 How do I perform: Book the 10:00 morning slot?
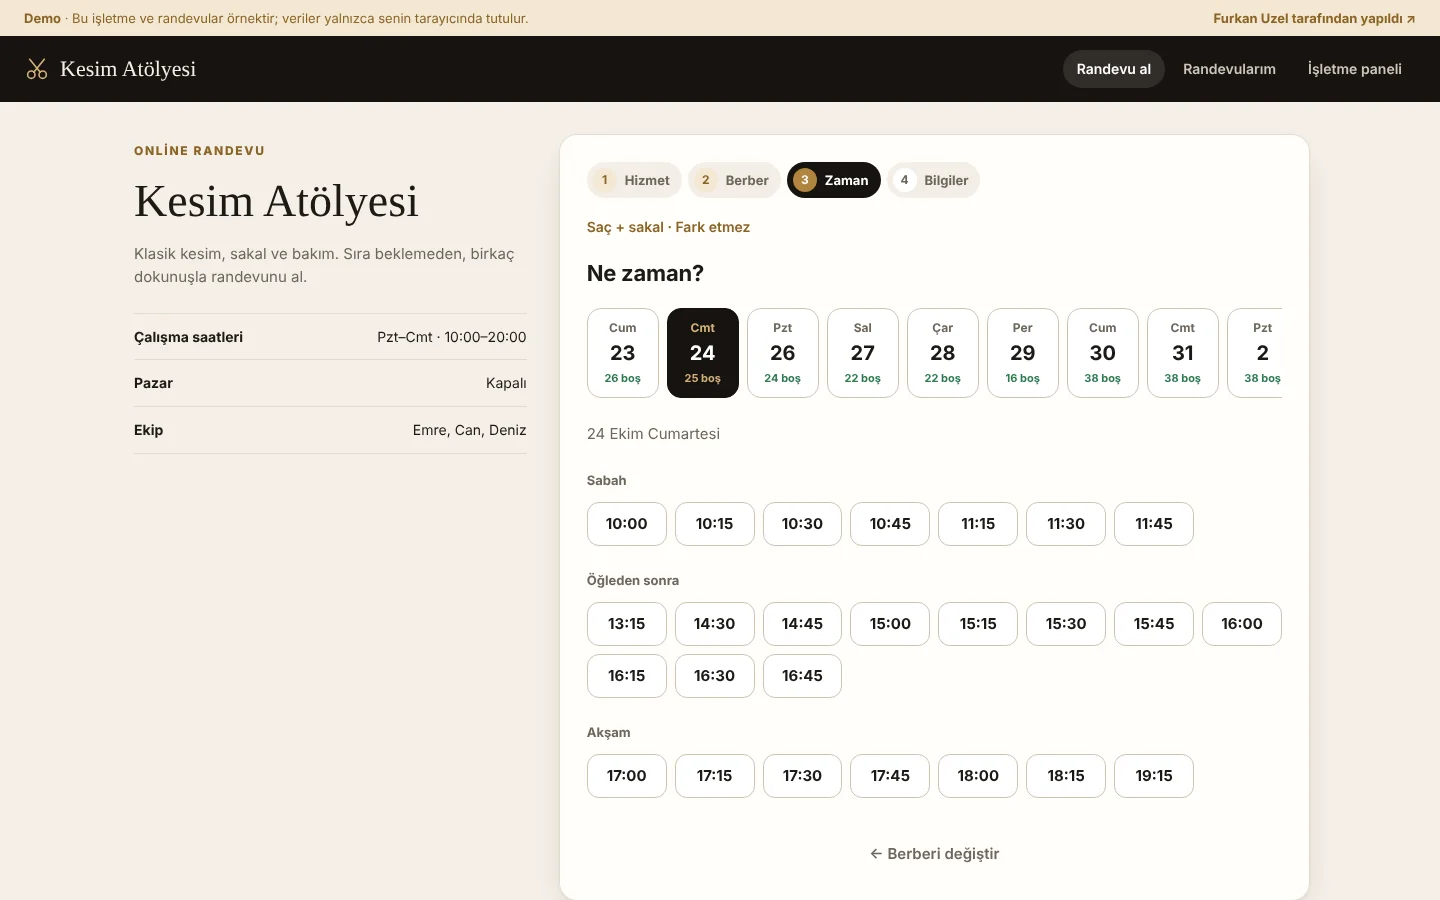click(x=627, y=524)
